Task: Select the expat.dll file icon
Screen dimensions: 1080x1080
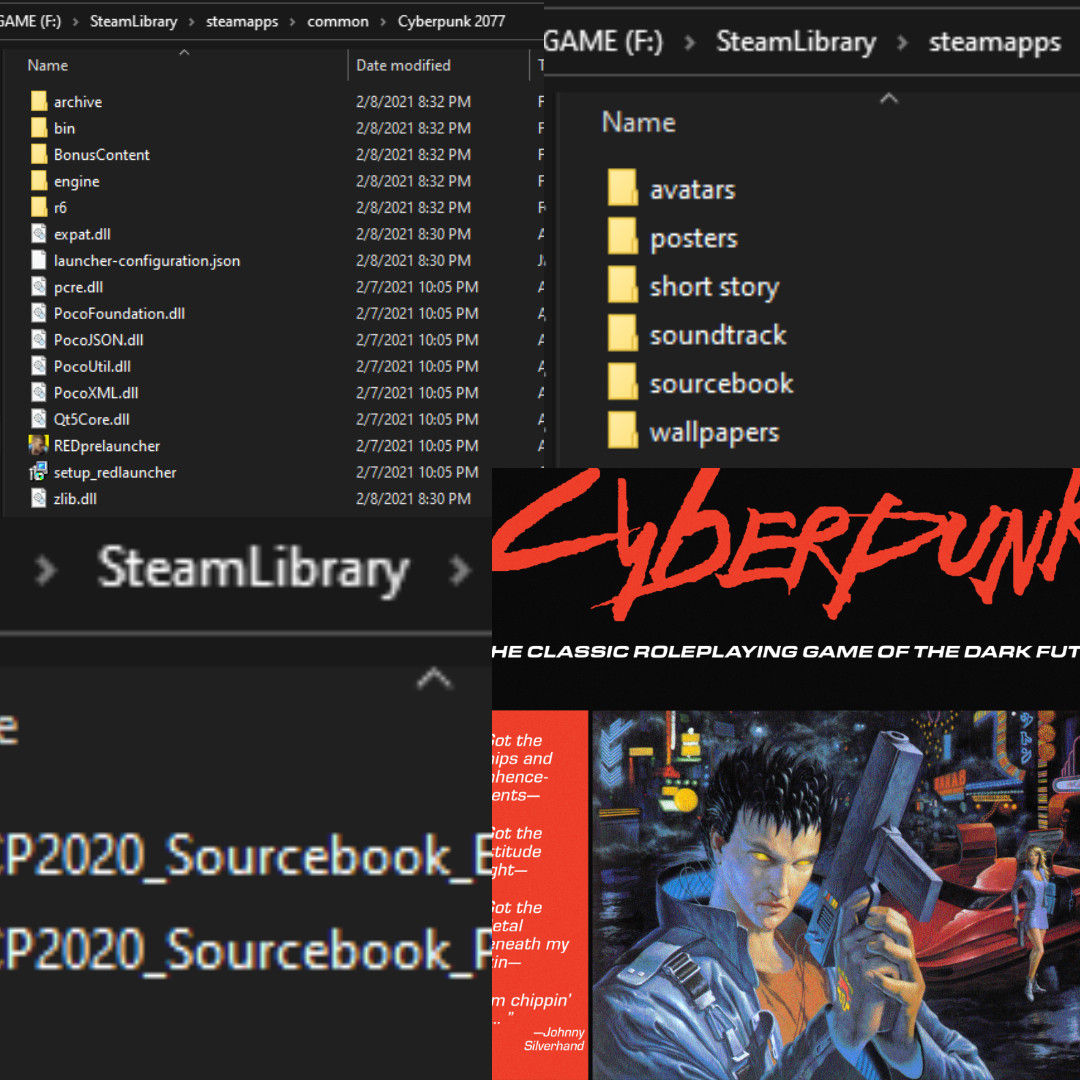Action: (39, 234)
